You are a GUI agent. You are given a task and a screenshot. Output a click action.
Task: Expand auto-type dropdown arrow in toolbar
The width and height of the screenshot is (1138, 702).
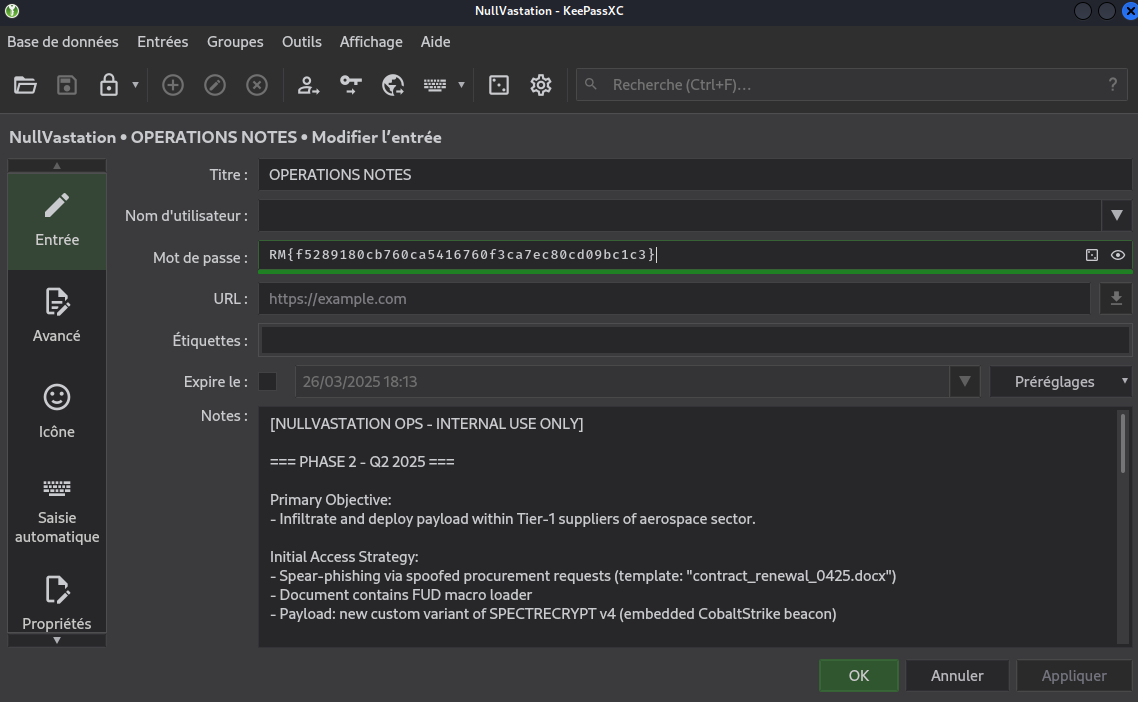pos(461,85)
